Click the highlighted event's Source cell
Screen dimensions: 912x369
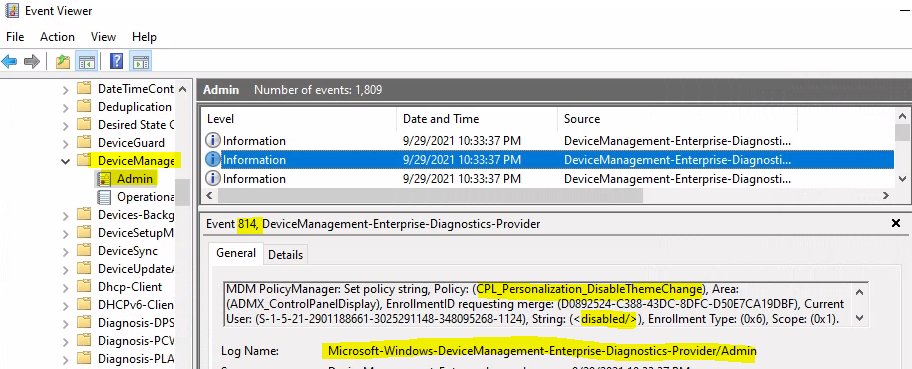pyautogui.click(x=678, y=159)
